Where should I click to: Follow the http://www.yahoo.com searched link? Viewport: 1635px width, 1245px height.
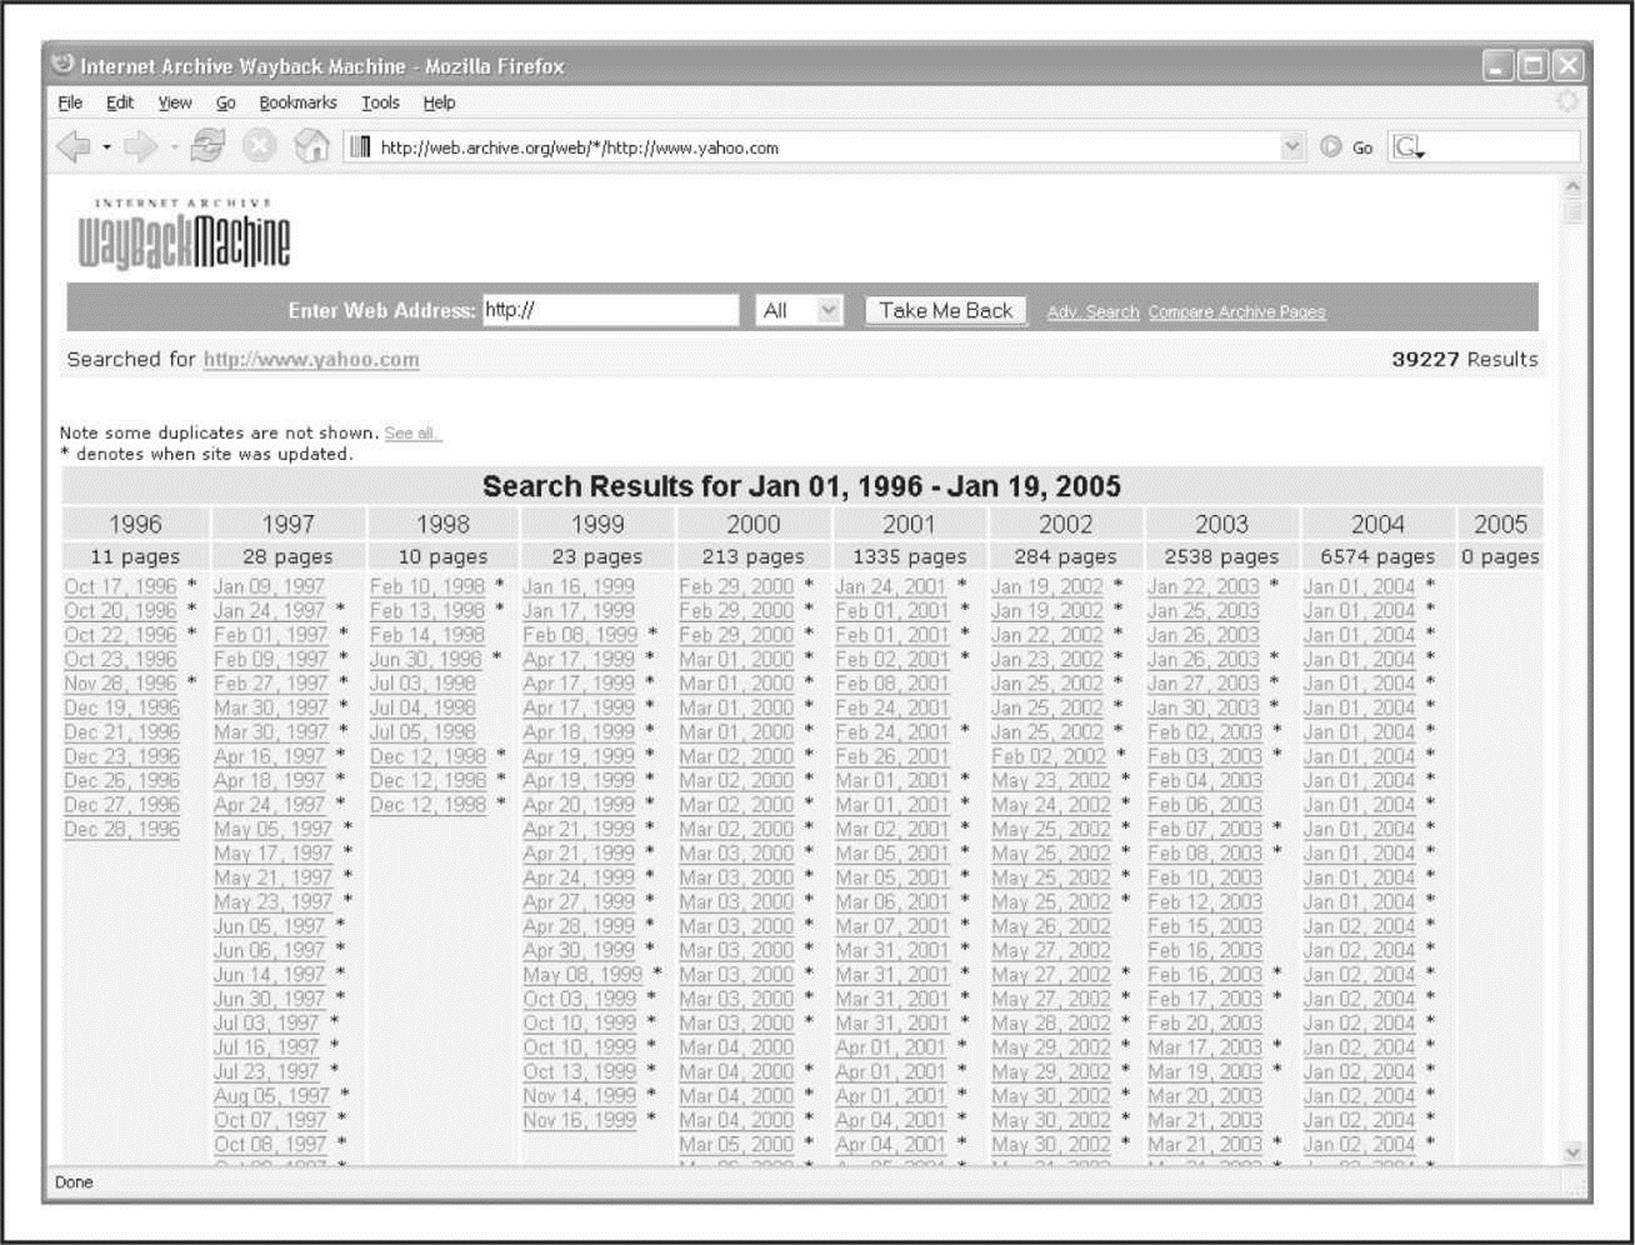[x=311, y=359]
